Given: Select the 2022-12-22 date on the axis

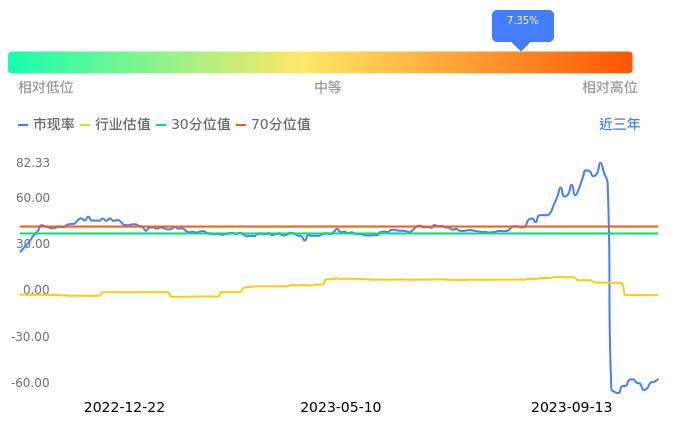Looking at the screenshot, I should point(124,407).
